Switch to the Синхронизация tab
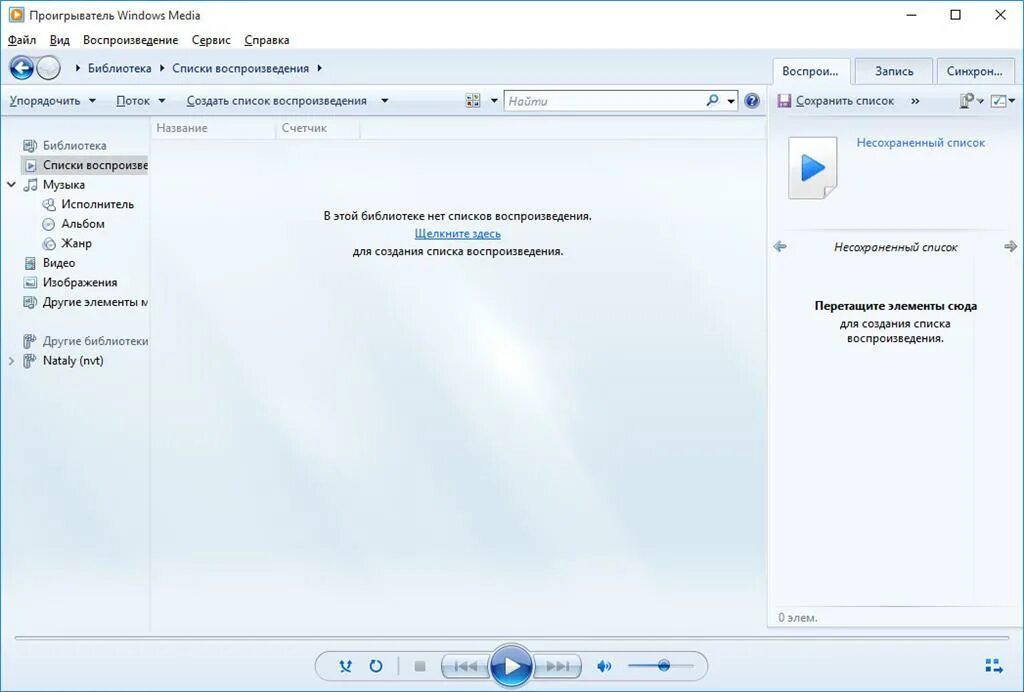This screenshot has height=692, width=1024. pyautogui.click(x=974, y=71)
